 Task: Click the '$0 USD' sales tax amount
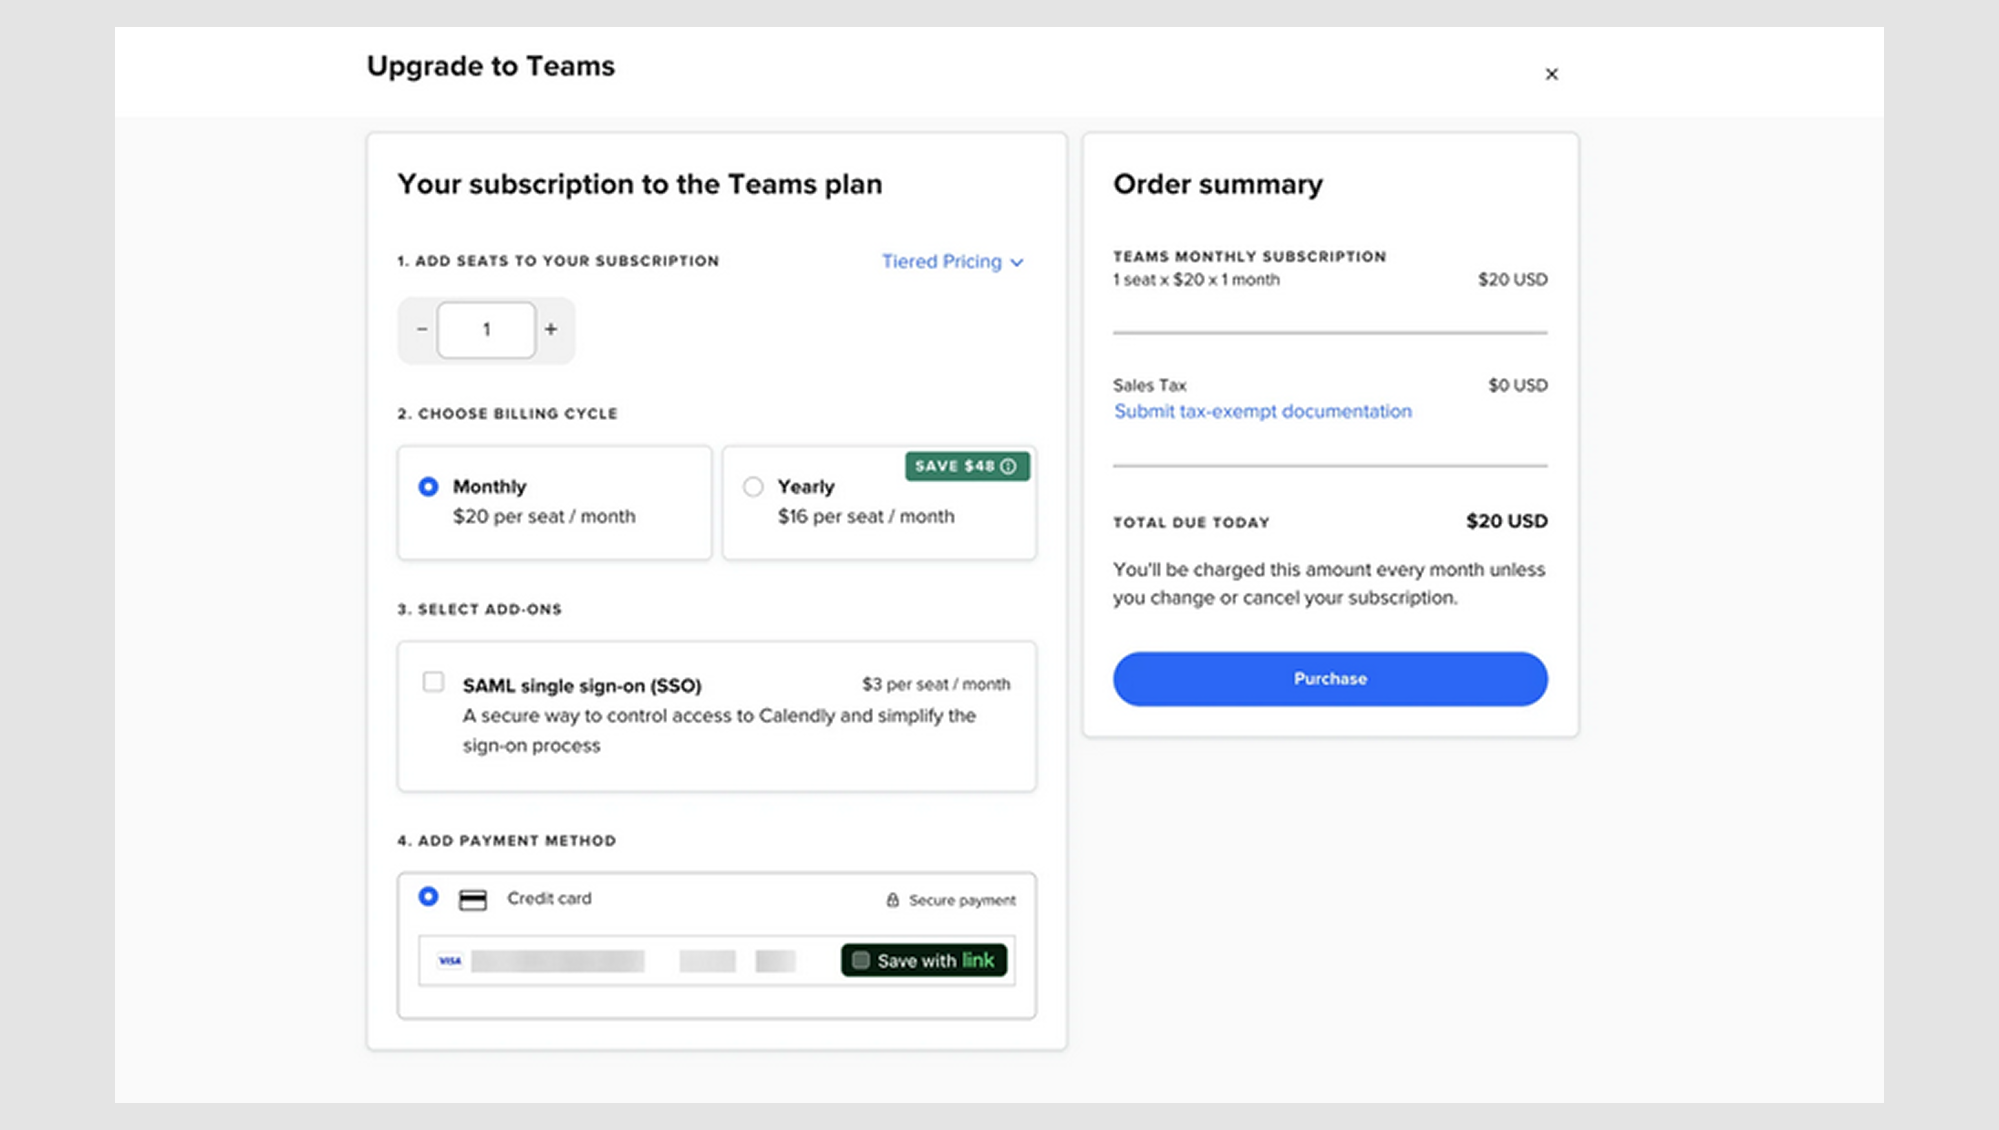tap(1517, 385)
